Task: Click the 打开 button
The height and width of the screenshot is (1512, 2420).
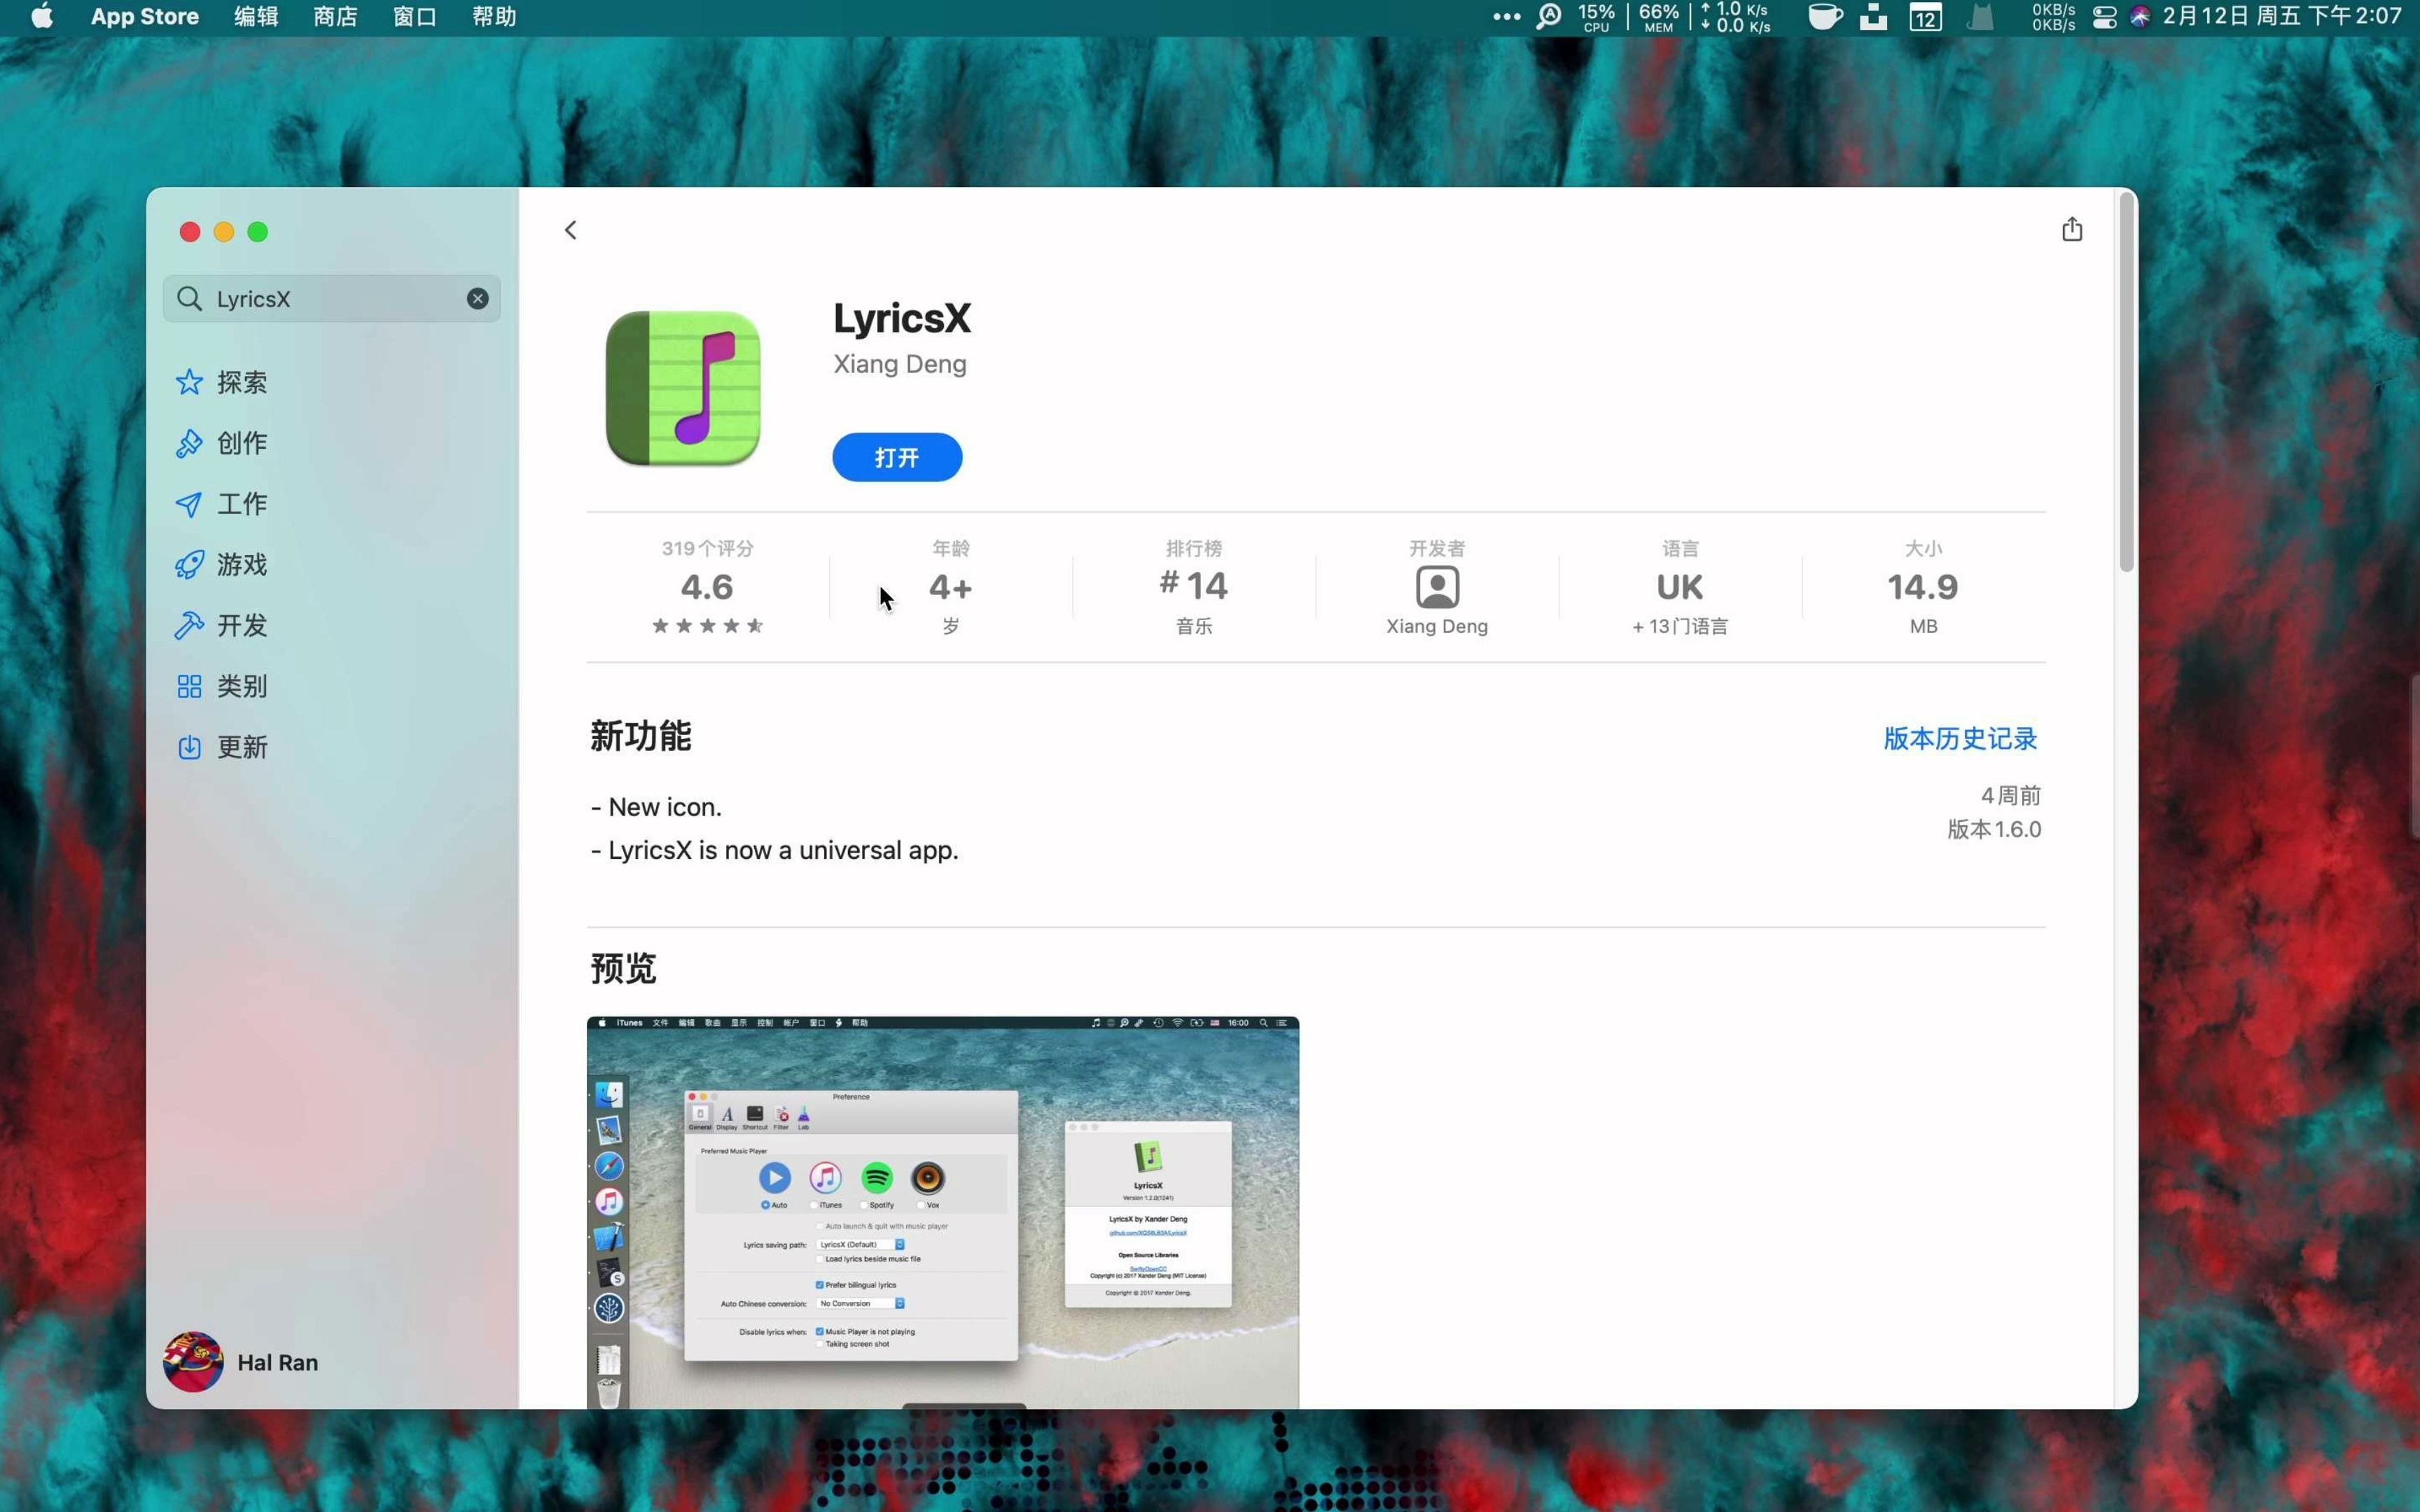Action: pos(897,457)
